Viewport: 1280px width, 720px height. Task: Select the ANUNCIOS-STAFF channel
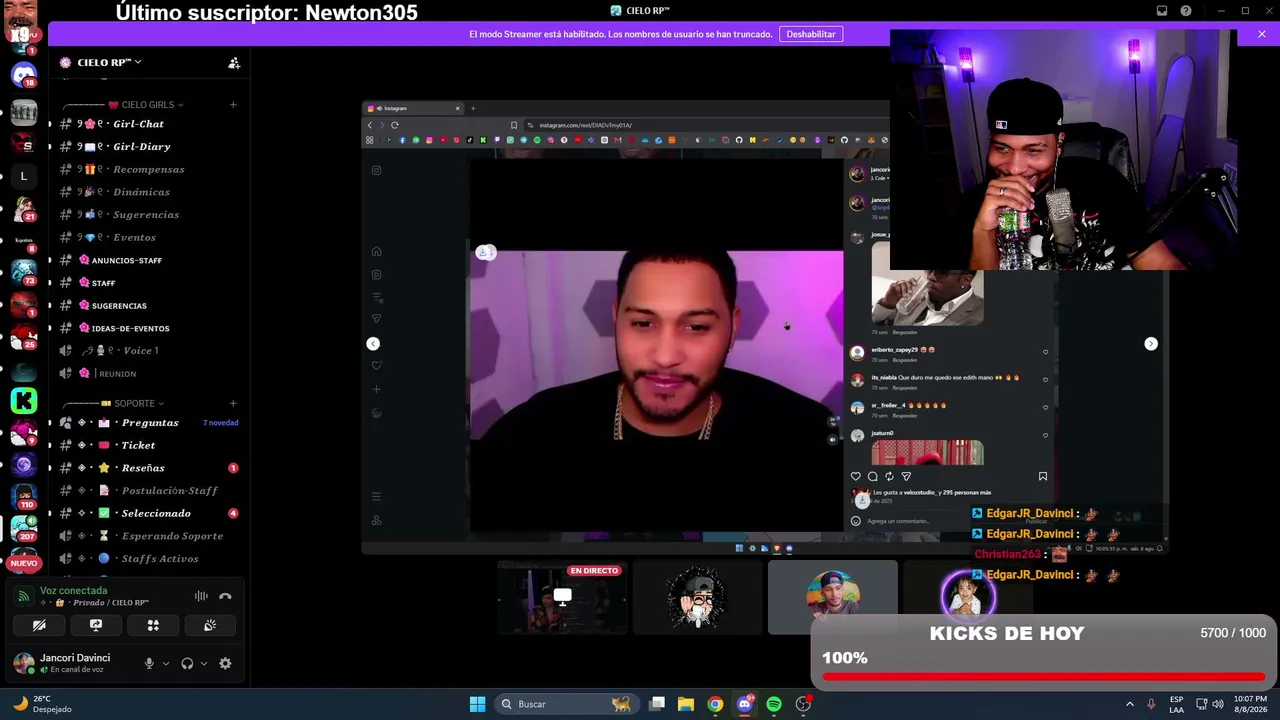tap(148, 260)
